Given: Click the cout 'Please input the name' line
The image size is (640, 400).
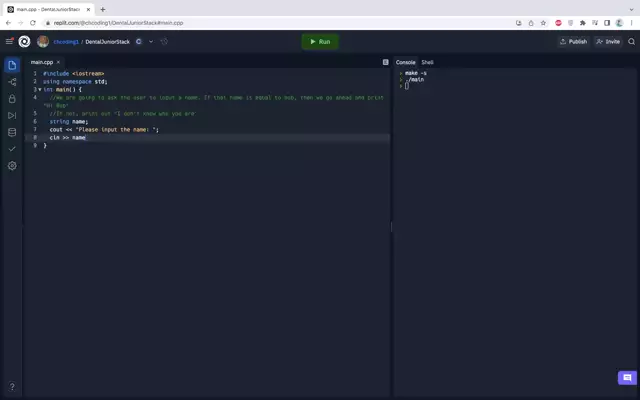Looking at the screenshot, I should [x=104, y=129].
